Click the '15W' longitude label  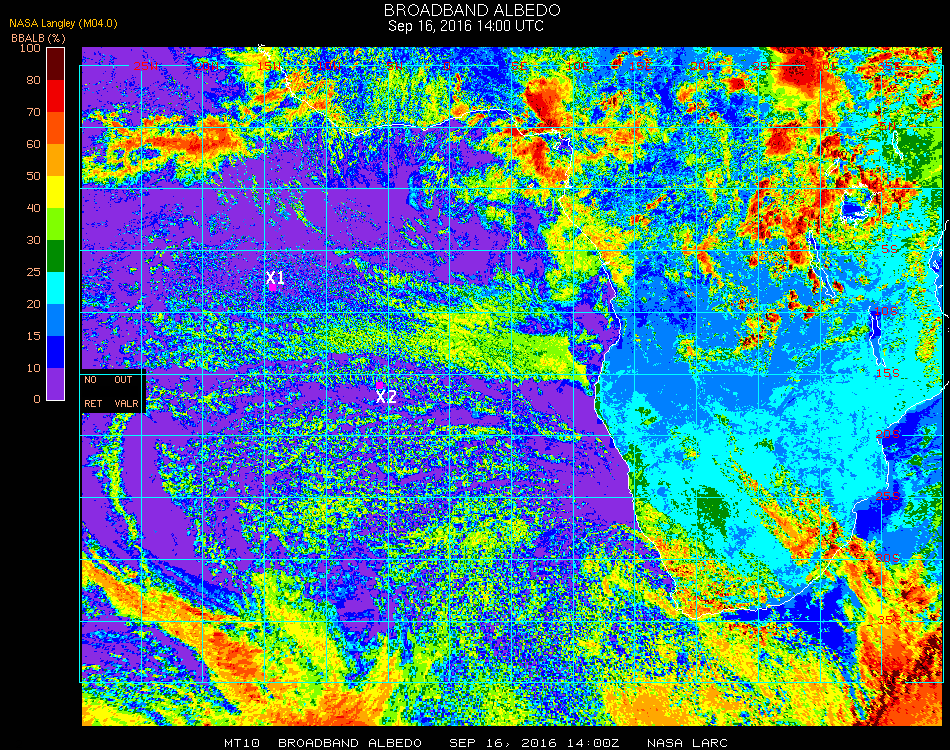click(268, 66)
